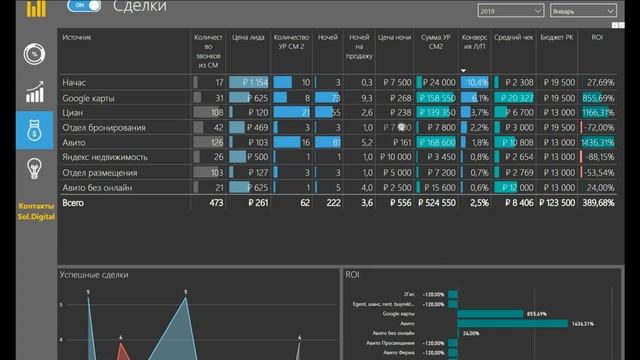640x360 pixels.
Task: Select the Начас source row
Action: tap(338, 82)
